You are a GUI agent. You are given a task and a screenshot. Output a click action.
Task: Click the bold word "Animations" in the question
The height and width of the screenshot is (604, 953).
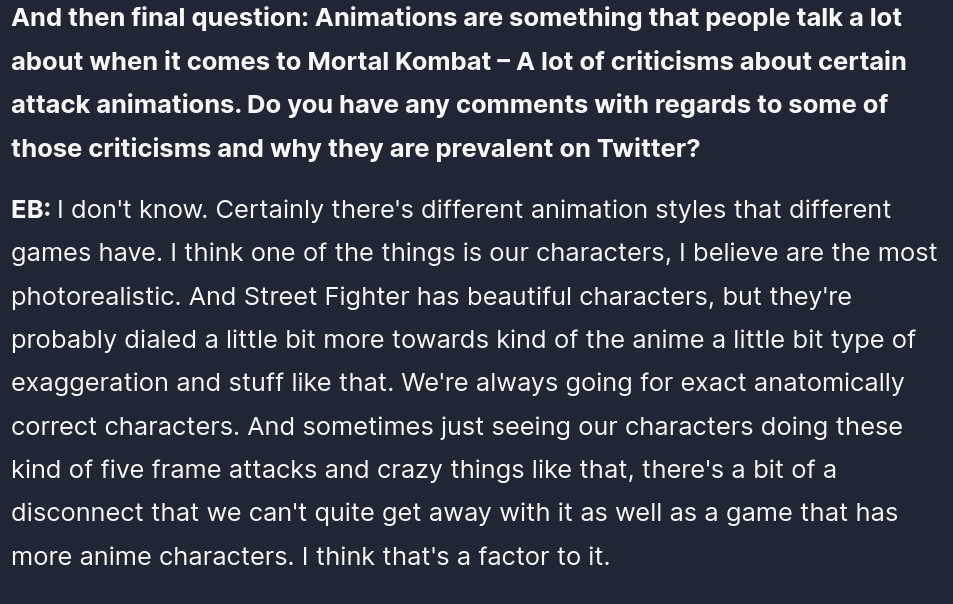tap(386, 18)
